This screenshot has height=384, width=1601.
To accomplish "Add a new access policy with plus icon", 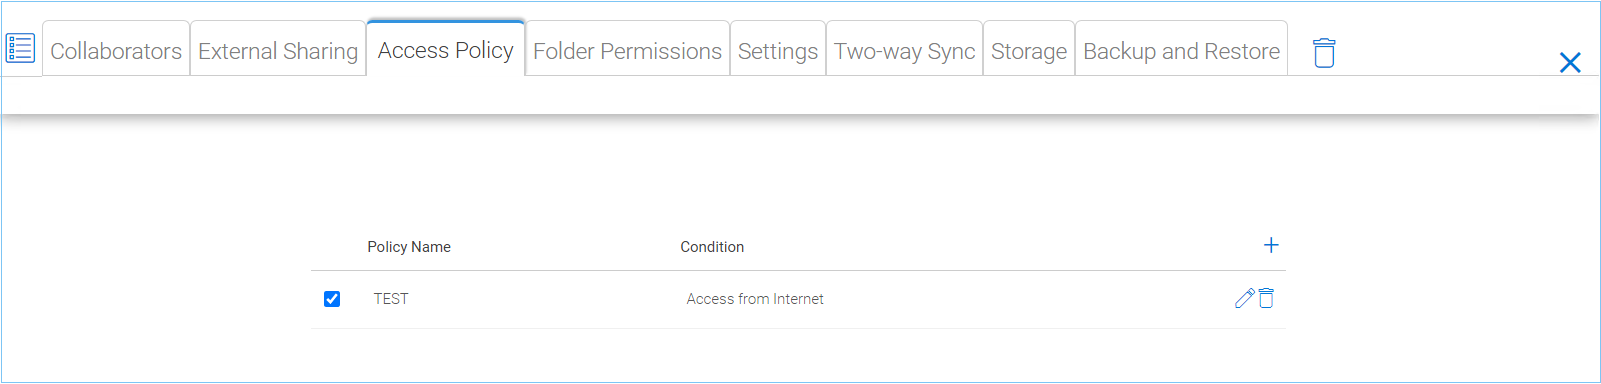I will (x=1271, y=245).
